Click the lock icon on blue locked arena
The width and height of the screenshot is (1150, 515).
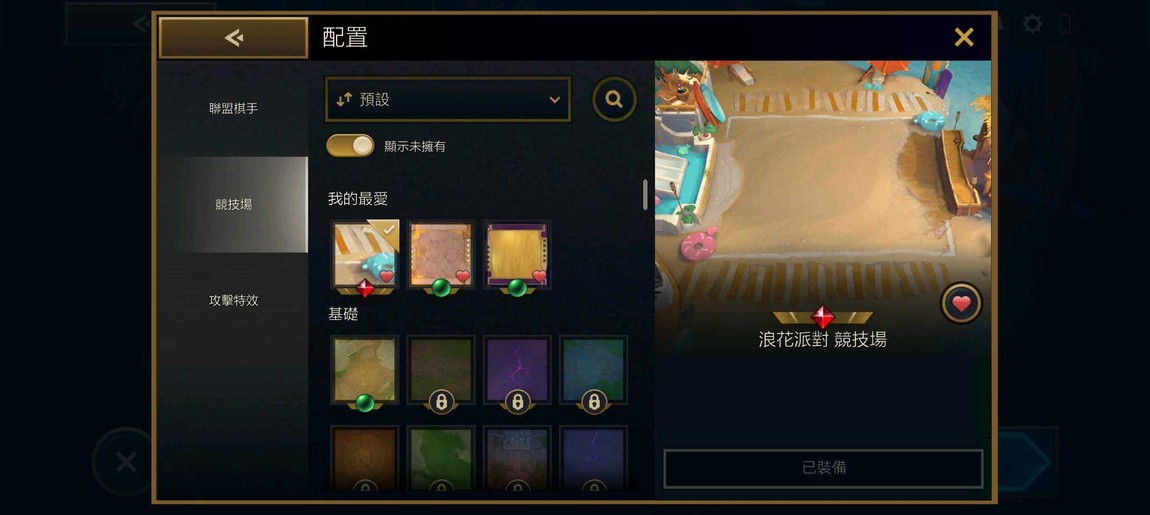coord(594,402)
